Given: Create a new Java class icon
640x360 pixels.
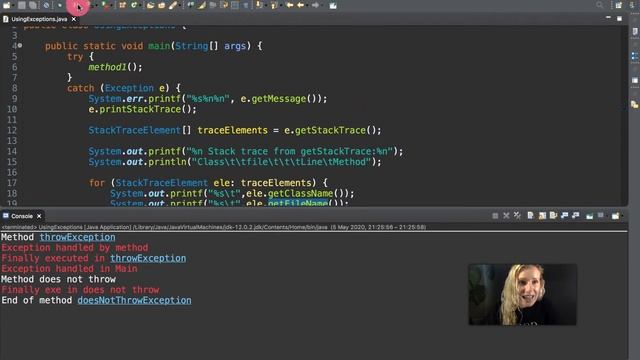Looking at the screenshot, I should (134, 5).
